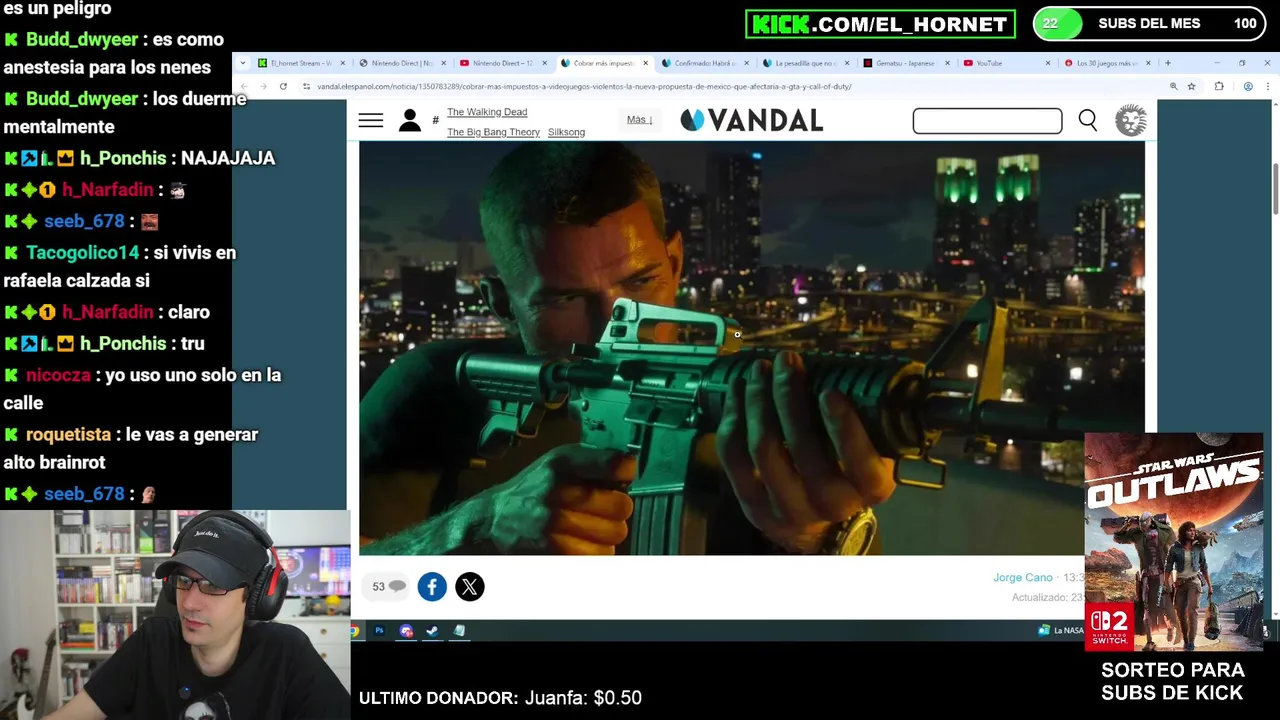View site information icon in address bar

306,86
